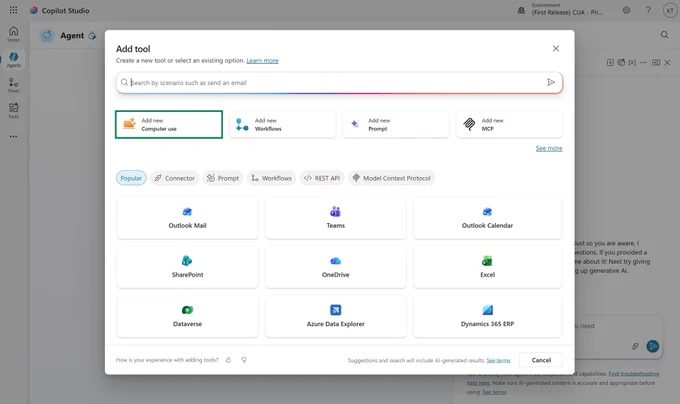Switch to Model Context Protocol filter
Image resolution: width=680 pixels, height=404 pixels.
(x=391, y=178)
